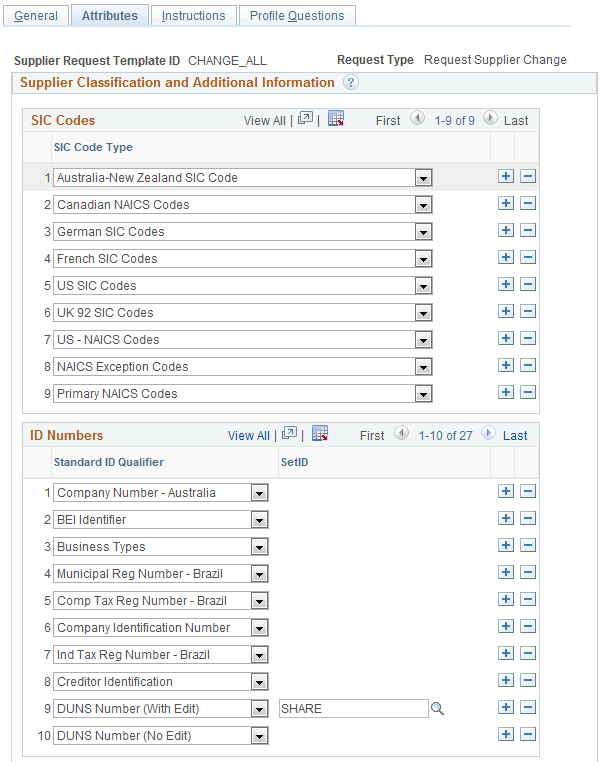
Task: Open the UK 92 SIC Codes dropdown
Action: (423, 313)
